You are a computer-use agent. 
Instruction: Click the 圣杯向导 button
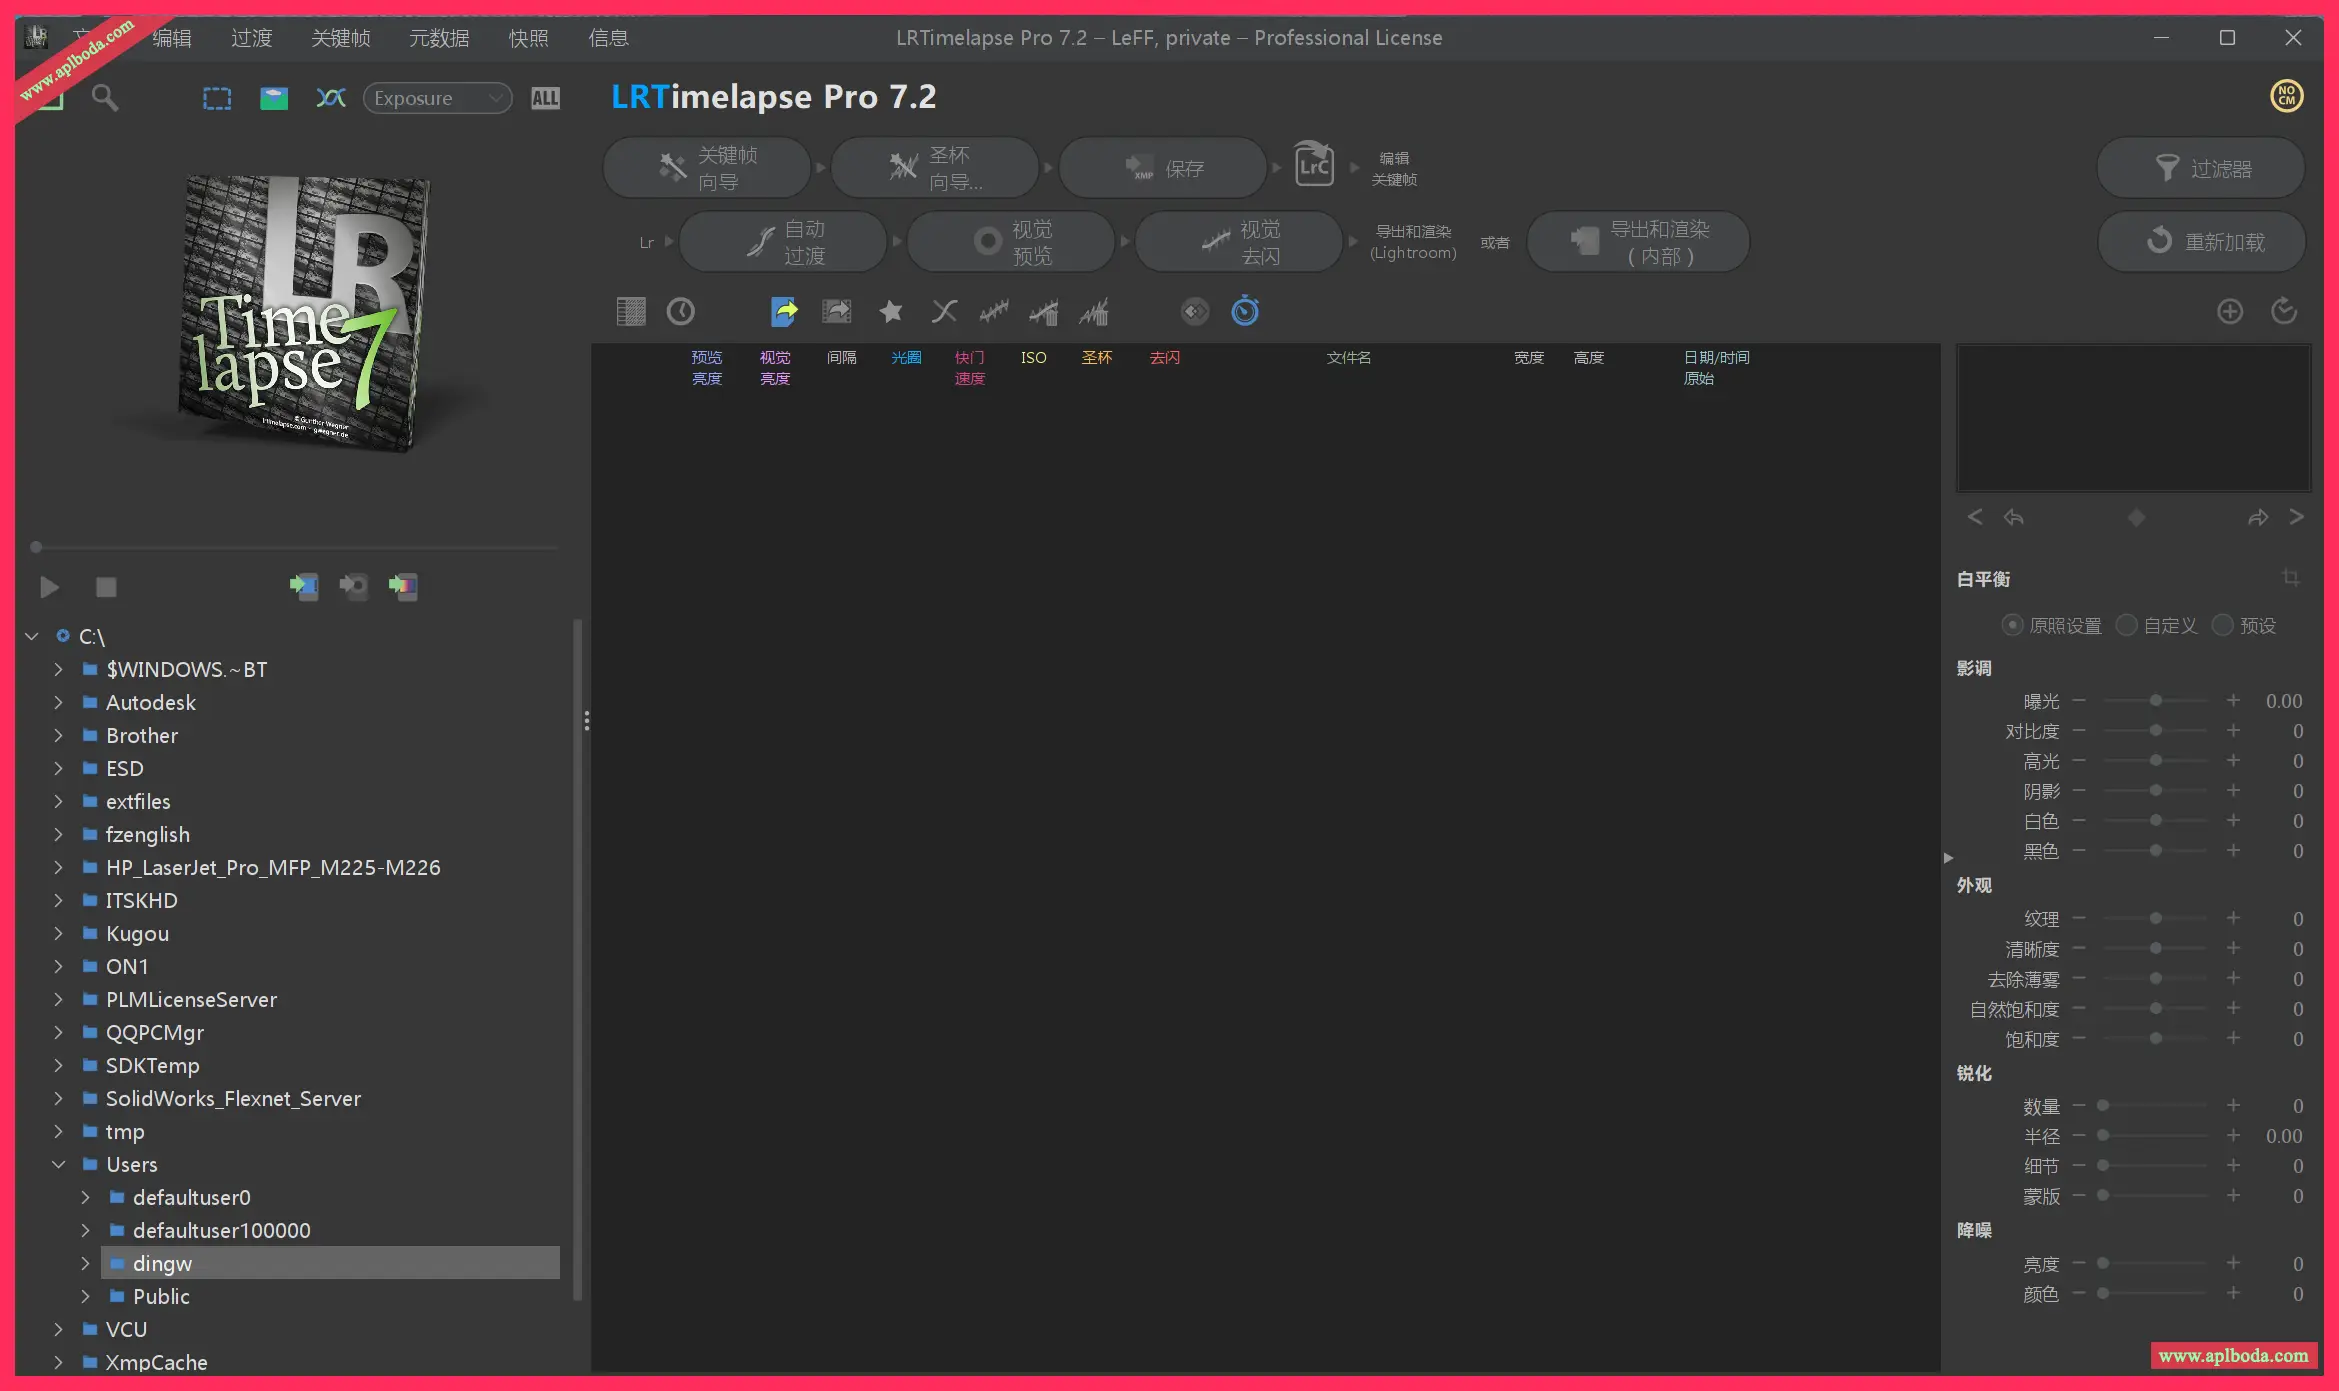tap(934, 168)
